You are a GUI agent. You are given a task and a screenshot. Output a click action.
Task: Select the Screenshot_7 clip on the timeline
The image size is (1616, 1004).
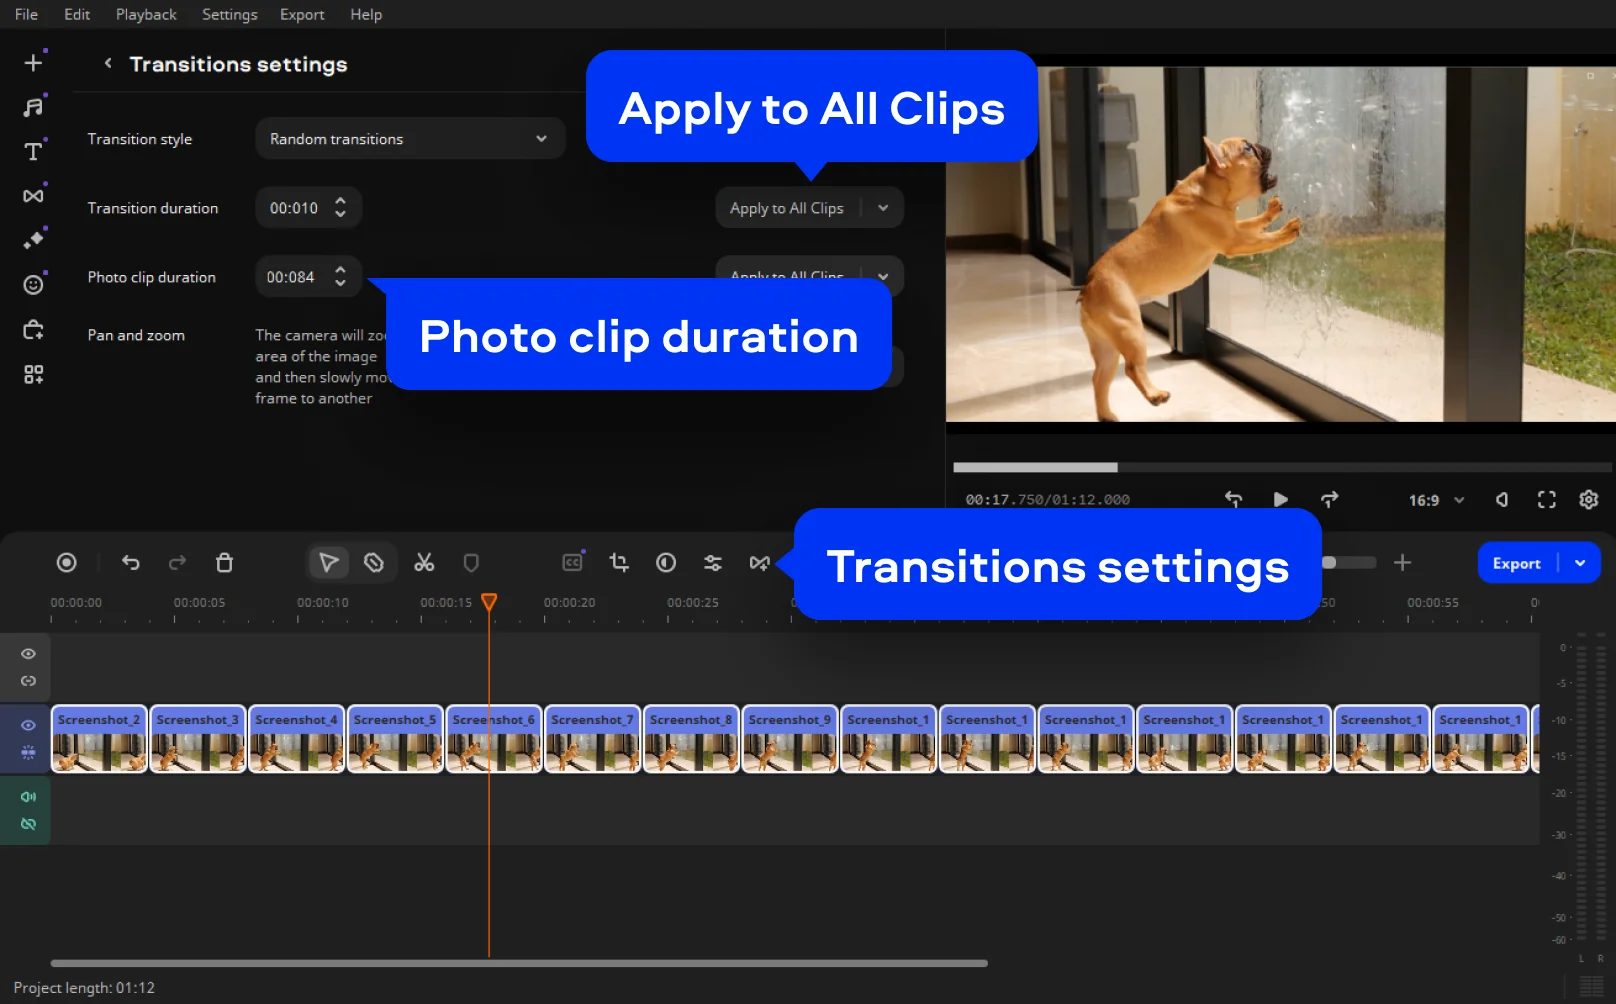(592, 740)
